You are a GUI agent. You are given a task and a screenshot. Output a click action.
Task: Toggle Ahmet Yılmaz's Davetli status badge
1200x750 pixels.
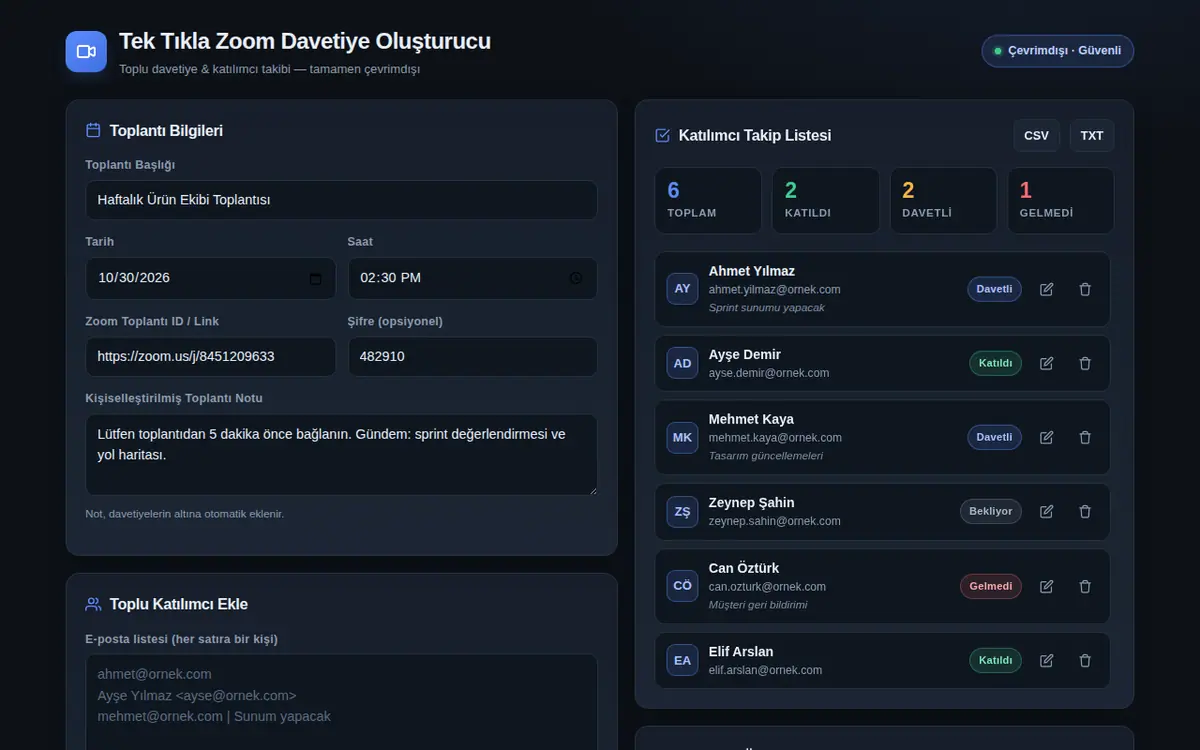tap(994, 289)
